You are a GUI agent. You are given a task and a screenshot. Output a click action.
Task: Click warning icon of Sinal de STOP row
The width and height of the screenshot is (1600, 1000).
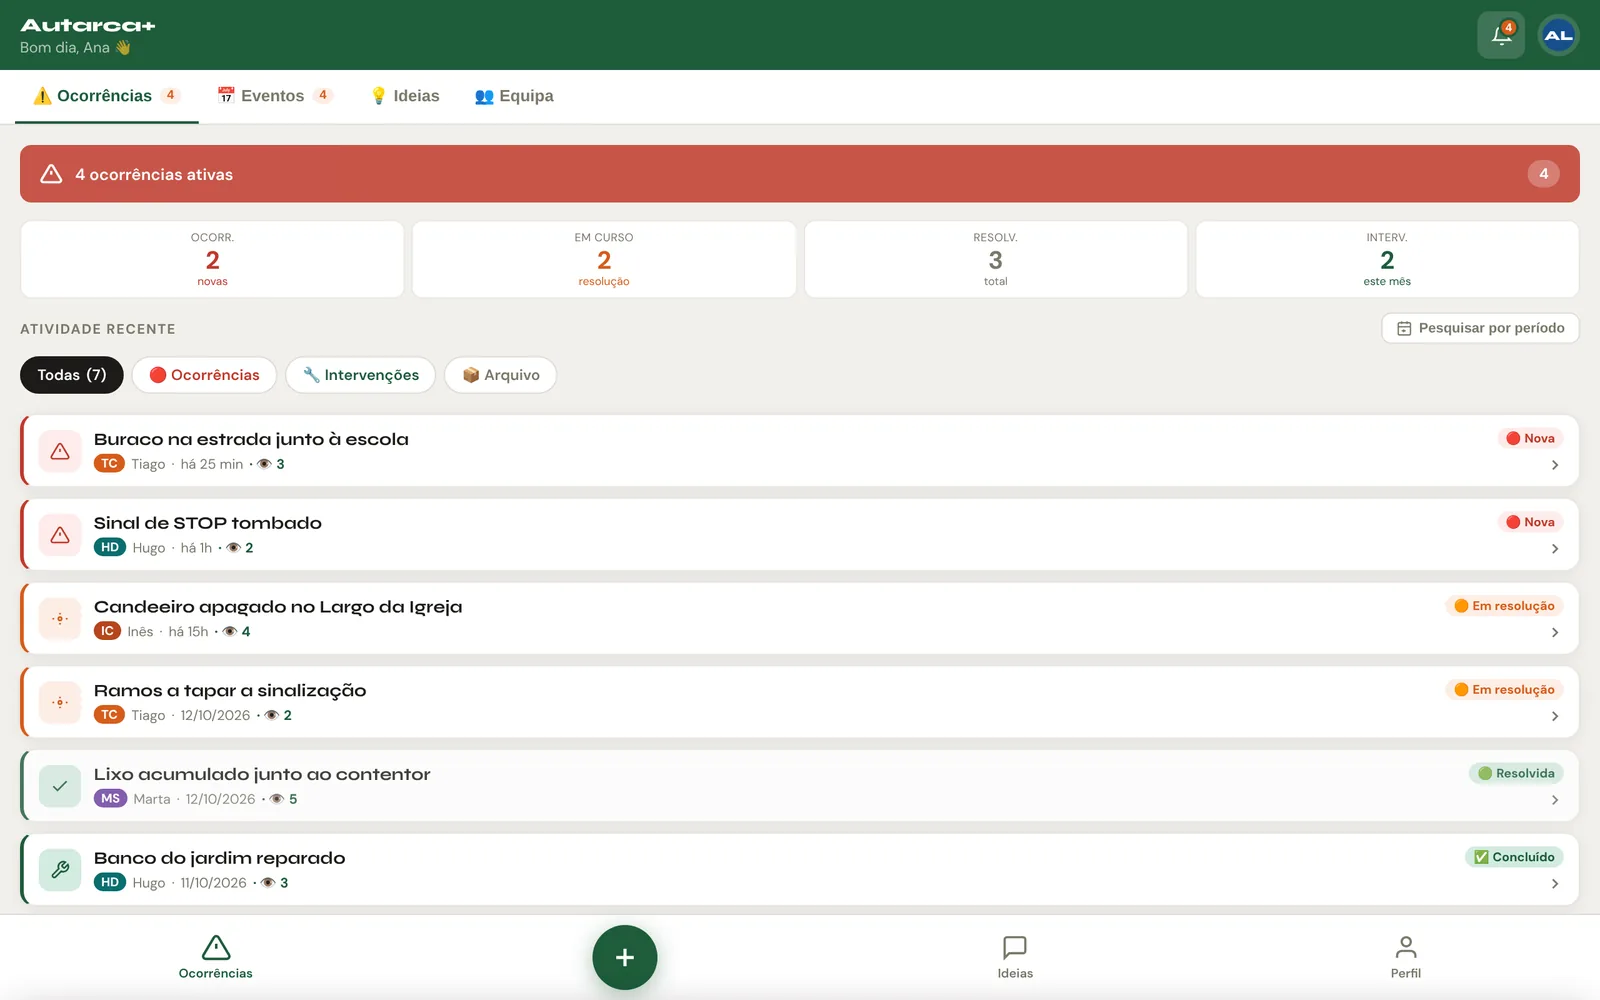[x=60, y=535]
